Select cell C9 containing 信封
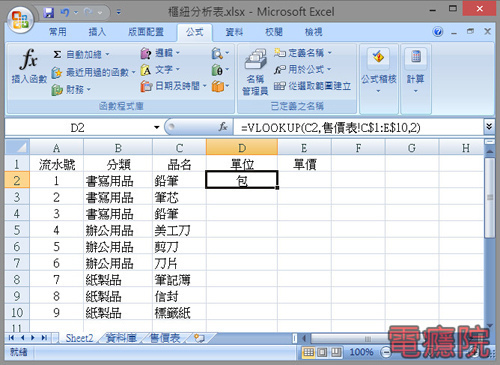Viewport: 500px width, 365px height. (x=179, y=296)
